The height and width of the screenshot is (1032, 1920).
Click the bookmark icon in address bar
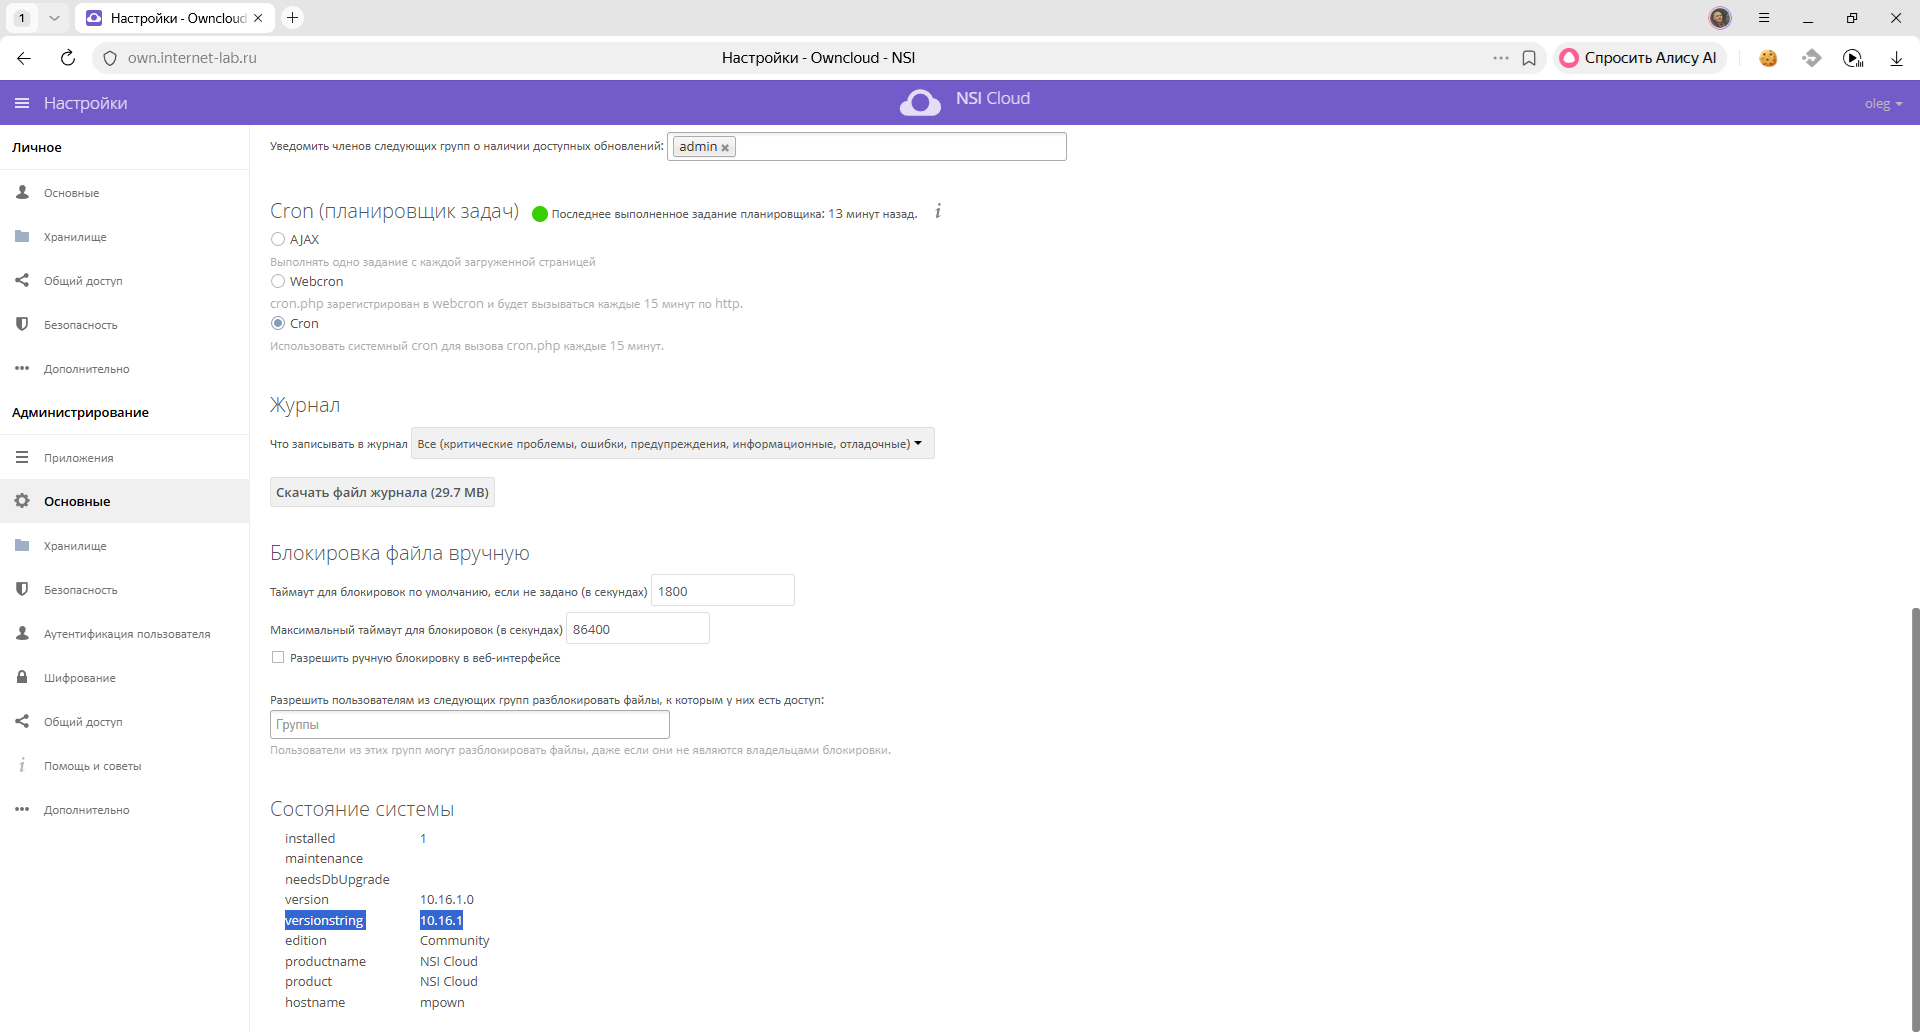[x=1529, y=58]
